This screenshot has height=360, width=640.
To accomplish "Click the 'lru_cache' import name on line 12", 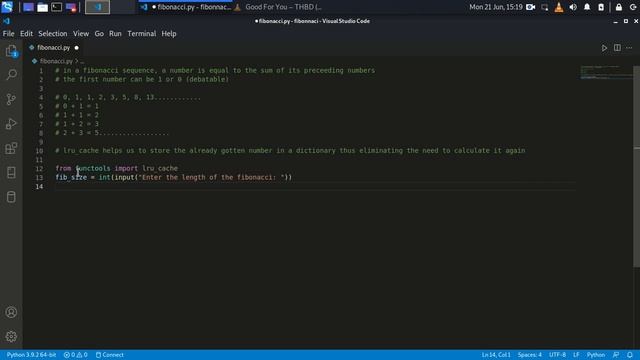I will pyautogui.click(x=160, y=168).
